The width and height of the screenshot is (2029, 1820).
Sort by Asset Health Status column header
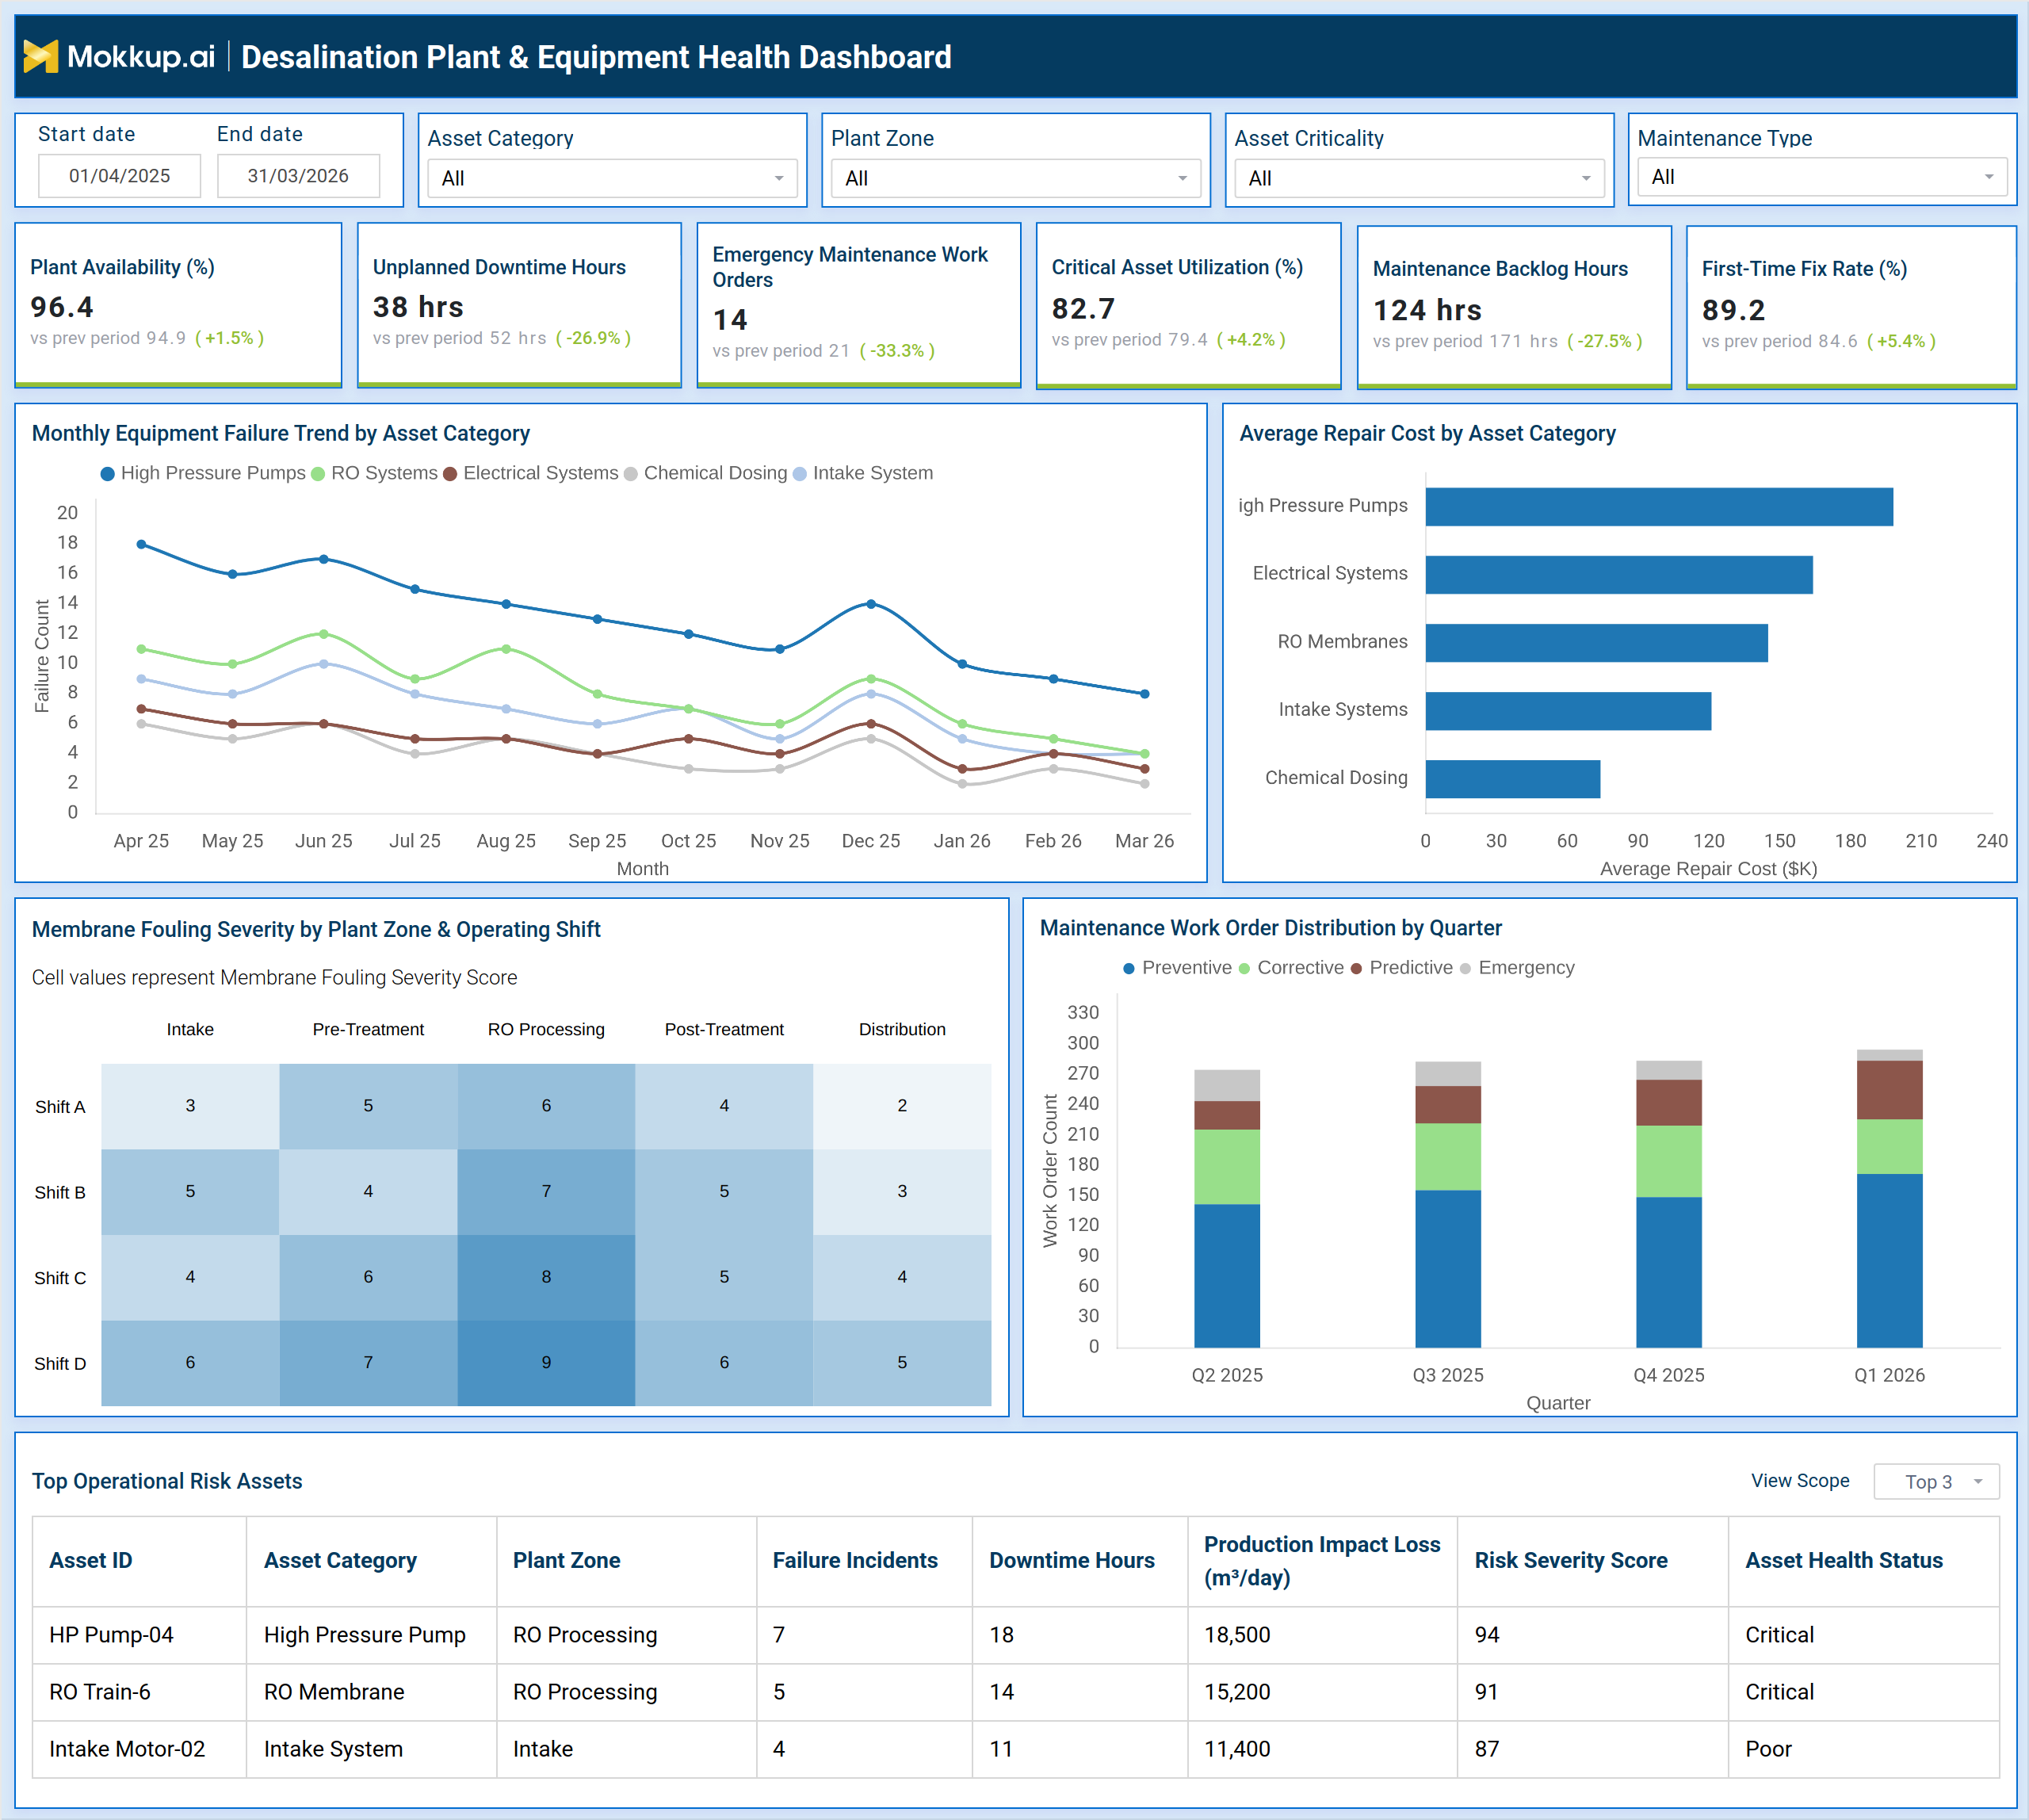(x=1864, y=1561)
